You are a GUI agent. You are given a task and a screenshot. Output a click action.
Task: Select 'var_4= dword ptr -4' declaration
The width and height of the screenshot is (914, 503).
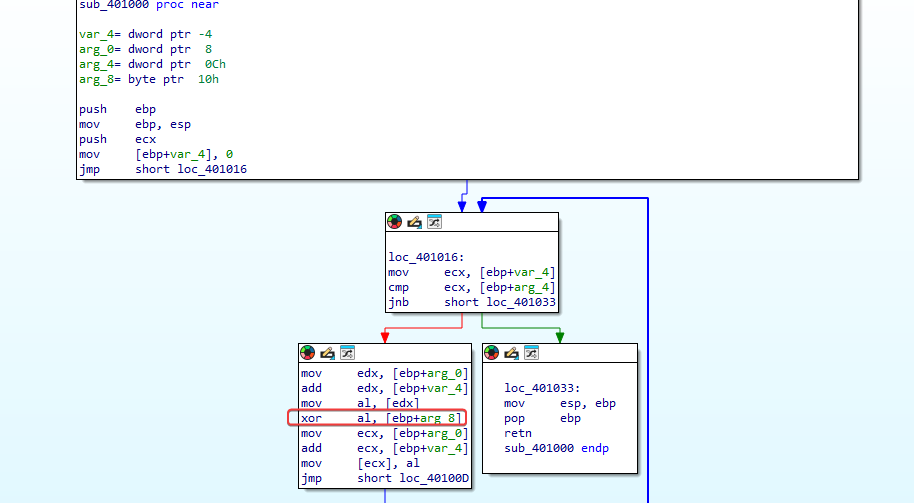[x=146, y=34]
